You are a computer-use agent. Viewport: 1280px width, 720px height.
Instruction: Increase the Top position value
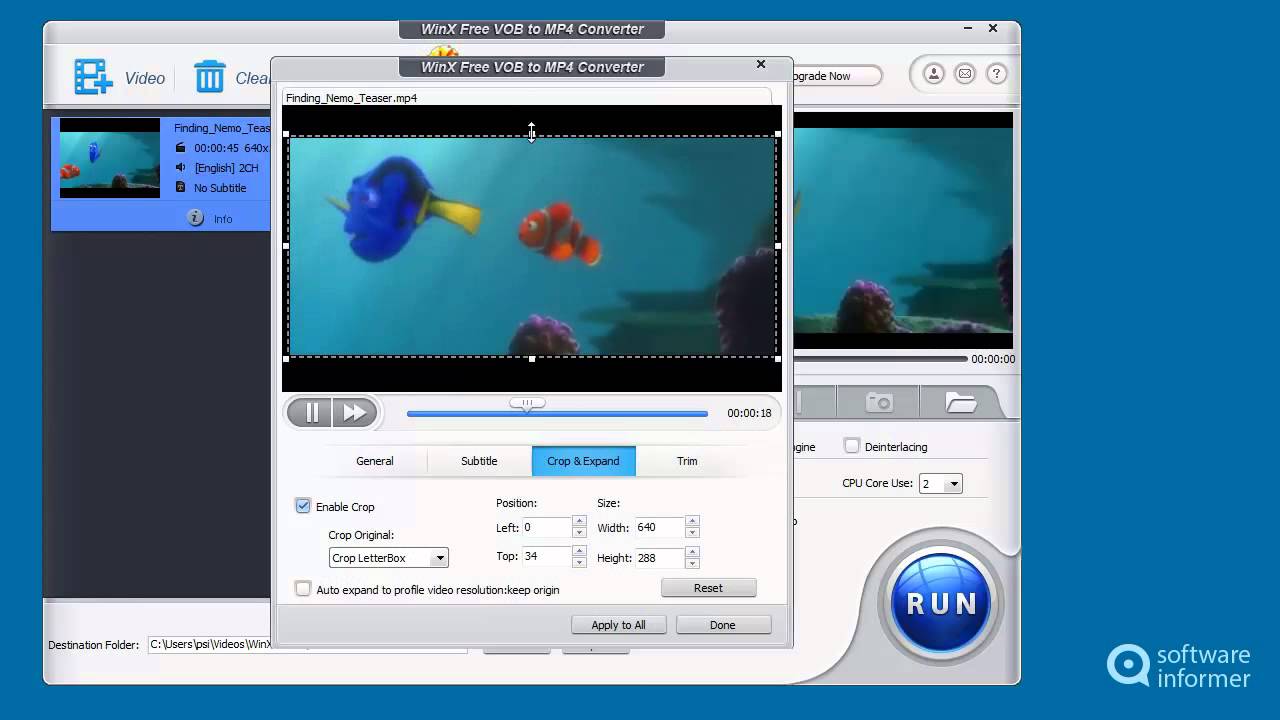[x=579, y=550]
